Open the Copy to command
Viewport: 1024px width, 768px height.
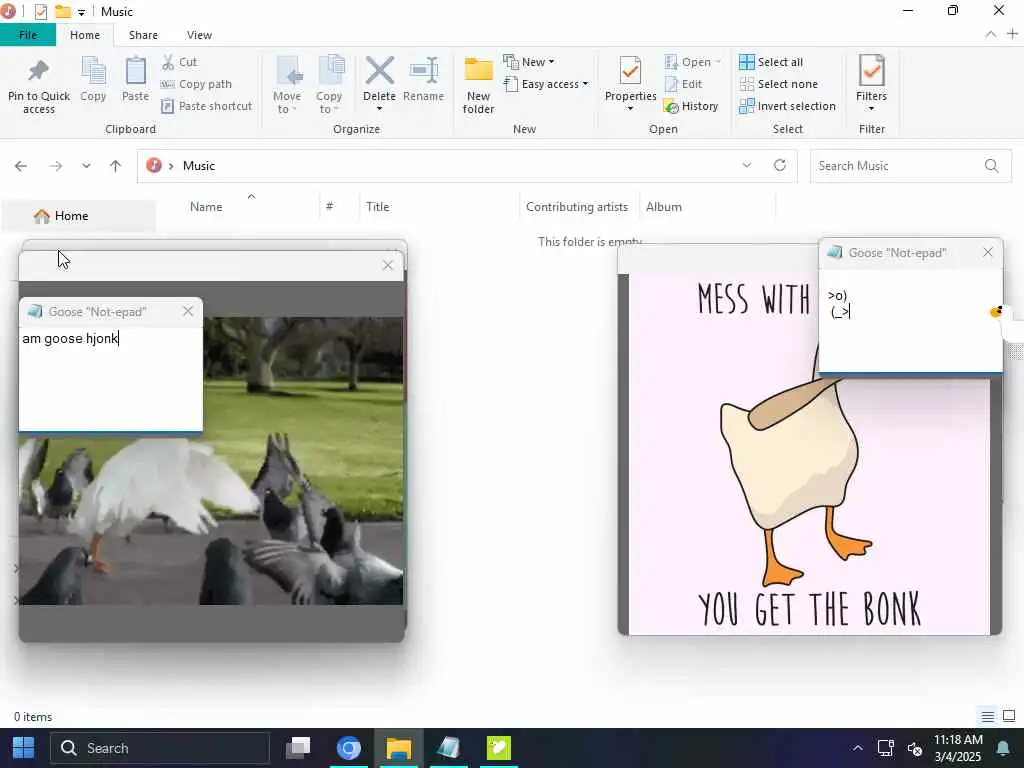pos(328,85)
